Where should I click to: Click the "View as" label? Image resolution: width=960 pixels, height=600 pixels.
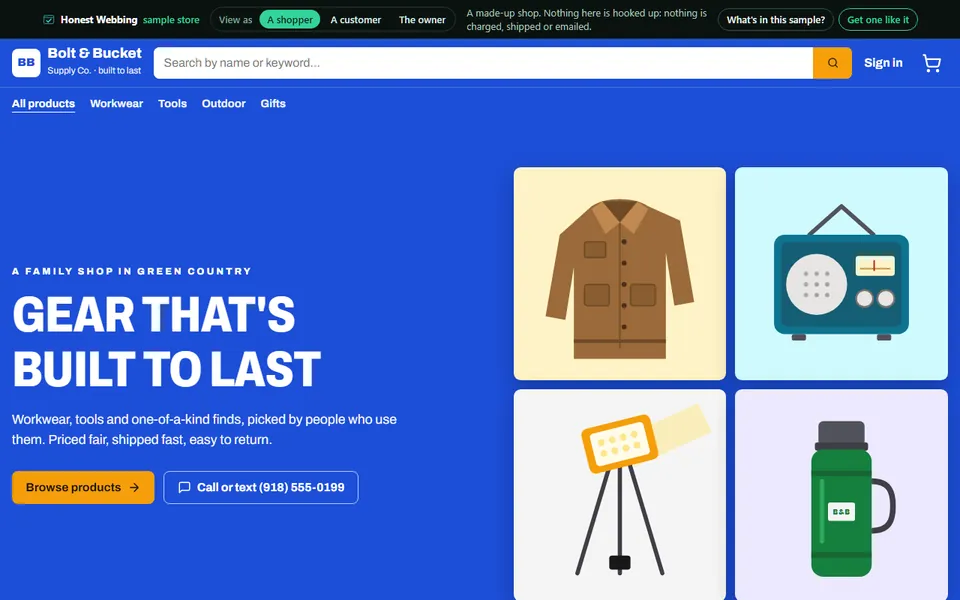pyautogui.click(x=235, y=20)
